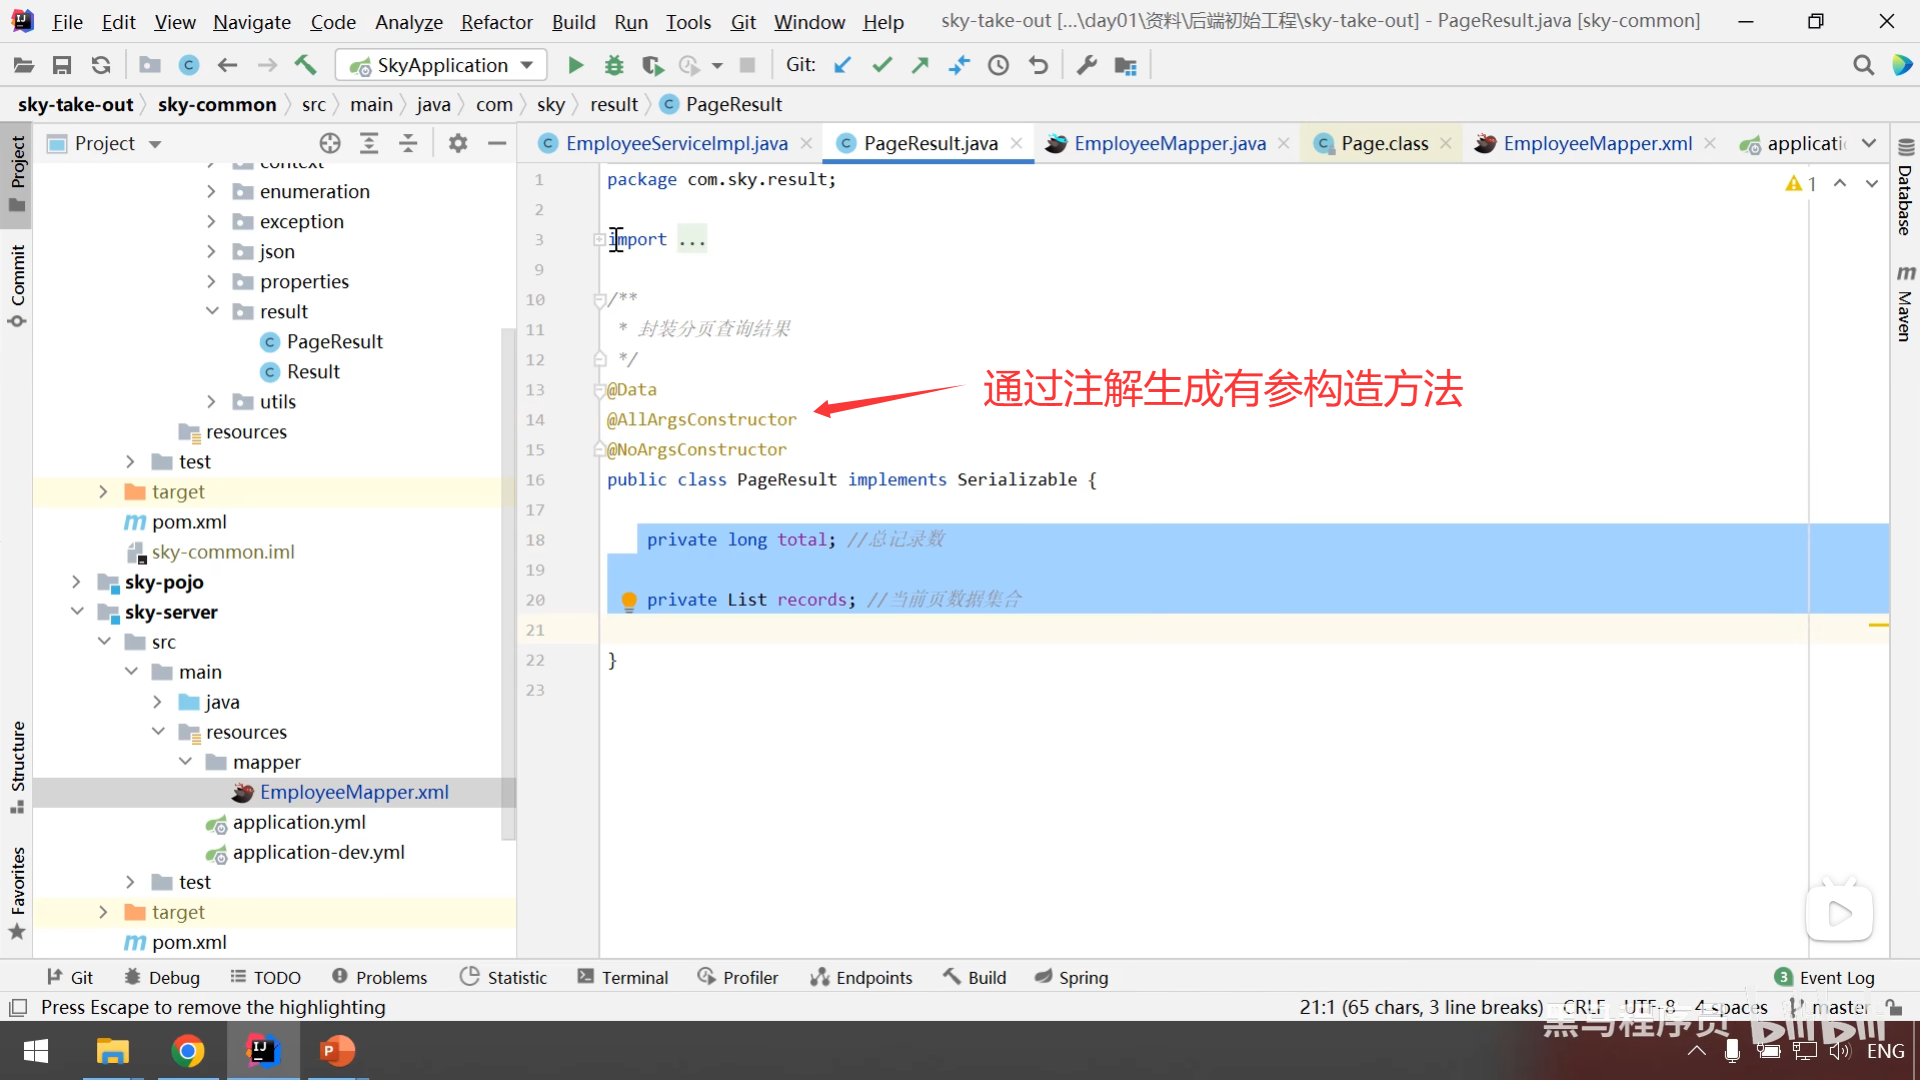This screenshot has width=1920, height=1080.
Task: Open the Refactor menu
Action: 496,21
